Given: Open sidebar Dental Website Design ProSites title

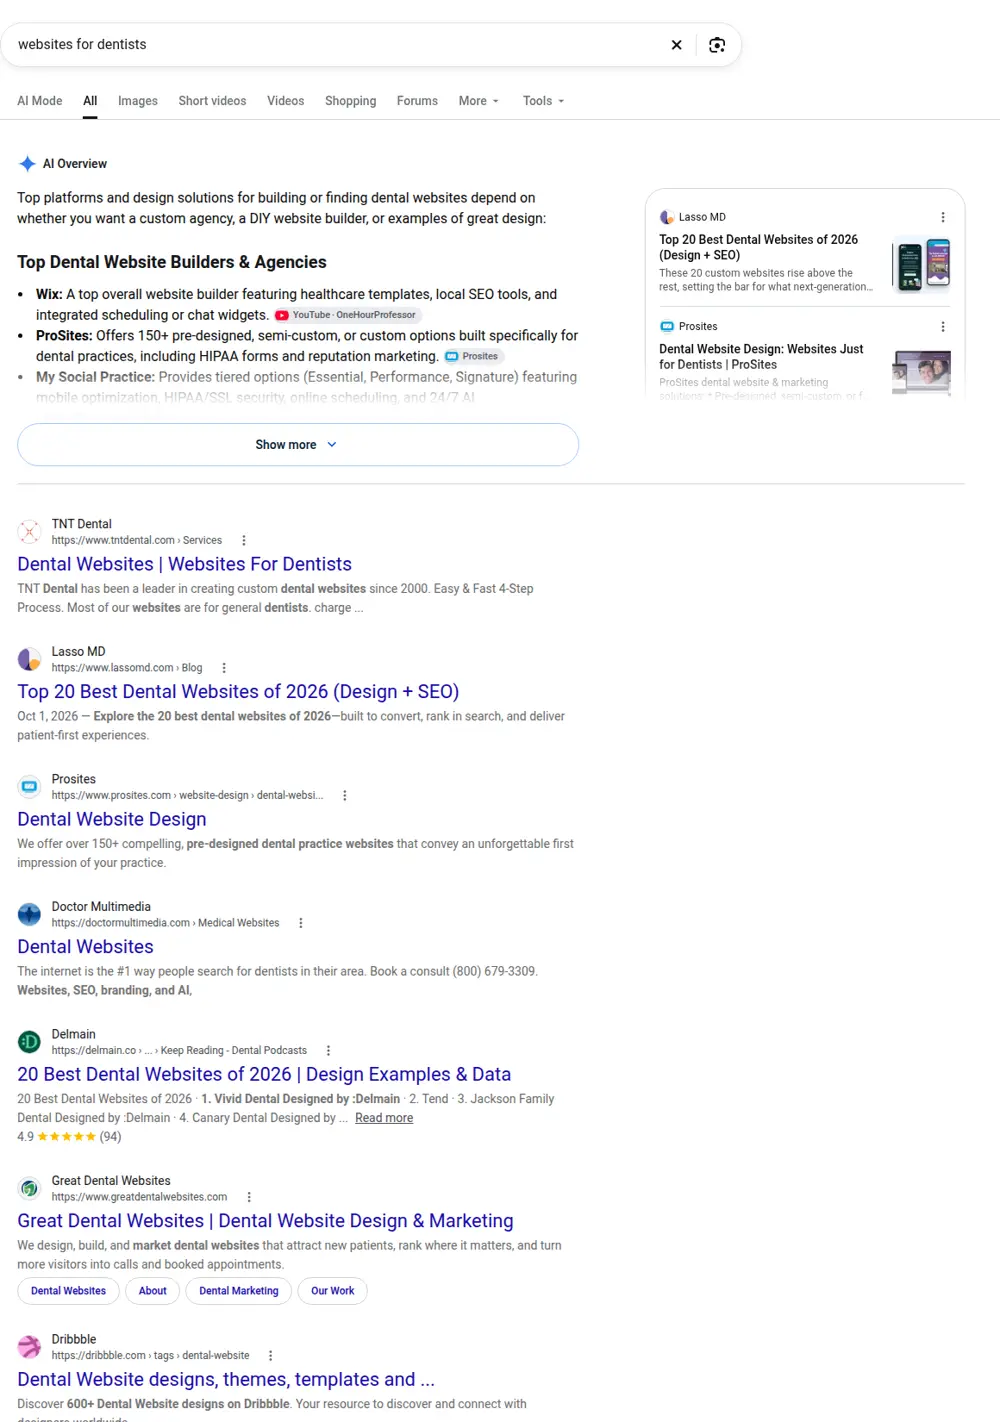Looking at the screenshot, I should [x=761, y=357].
